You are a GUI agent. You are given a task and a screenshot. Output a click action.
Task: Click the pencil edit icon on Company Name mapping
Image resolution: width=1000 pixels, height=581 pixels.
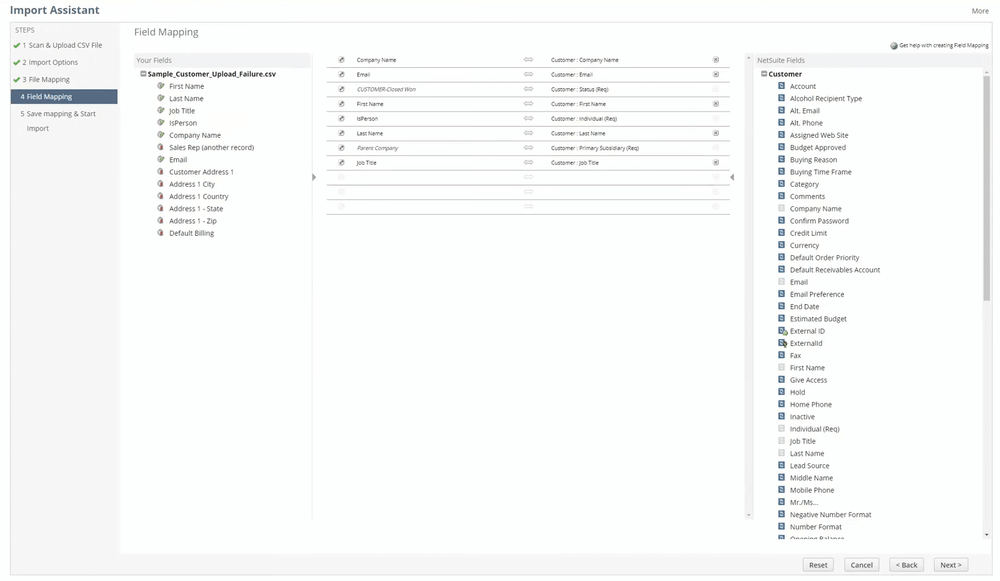click(x=340, y=60)
